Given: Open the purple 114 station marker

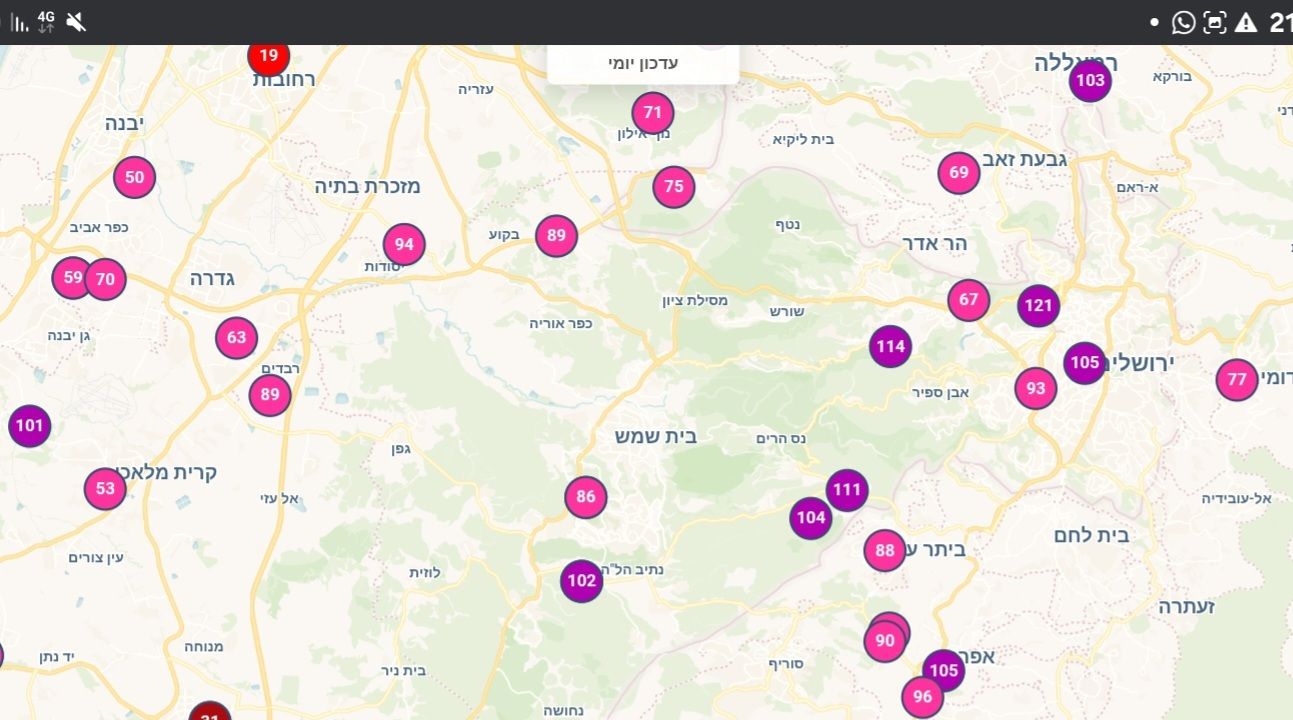Looking at the screenshot, I should (x=890, y=347).
